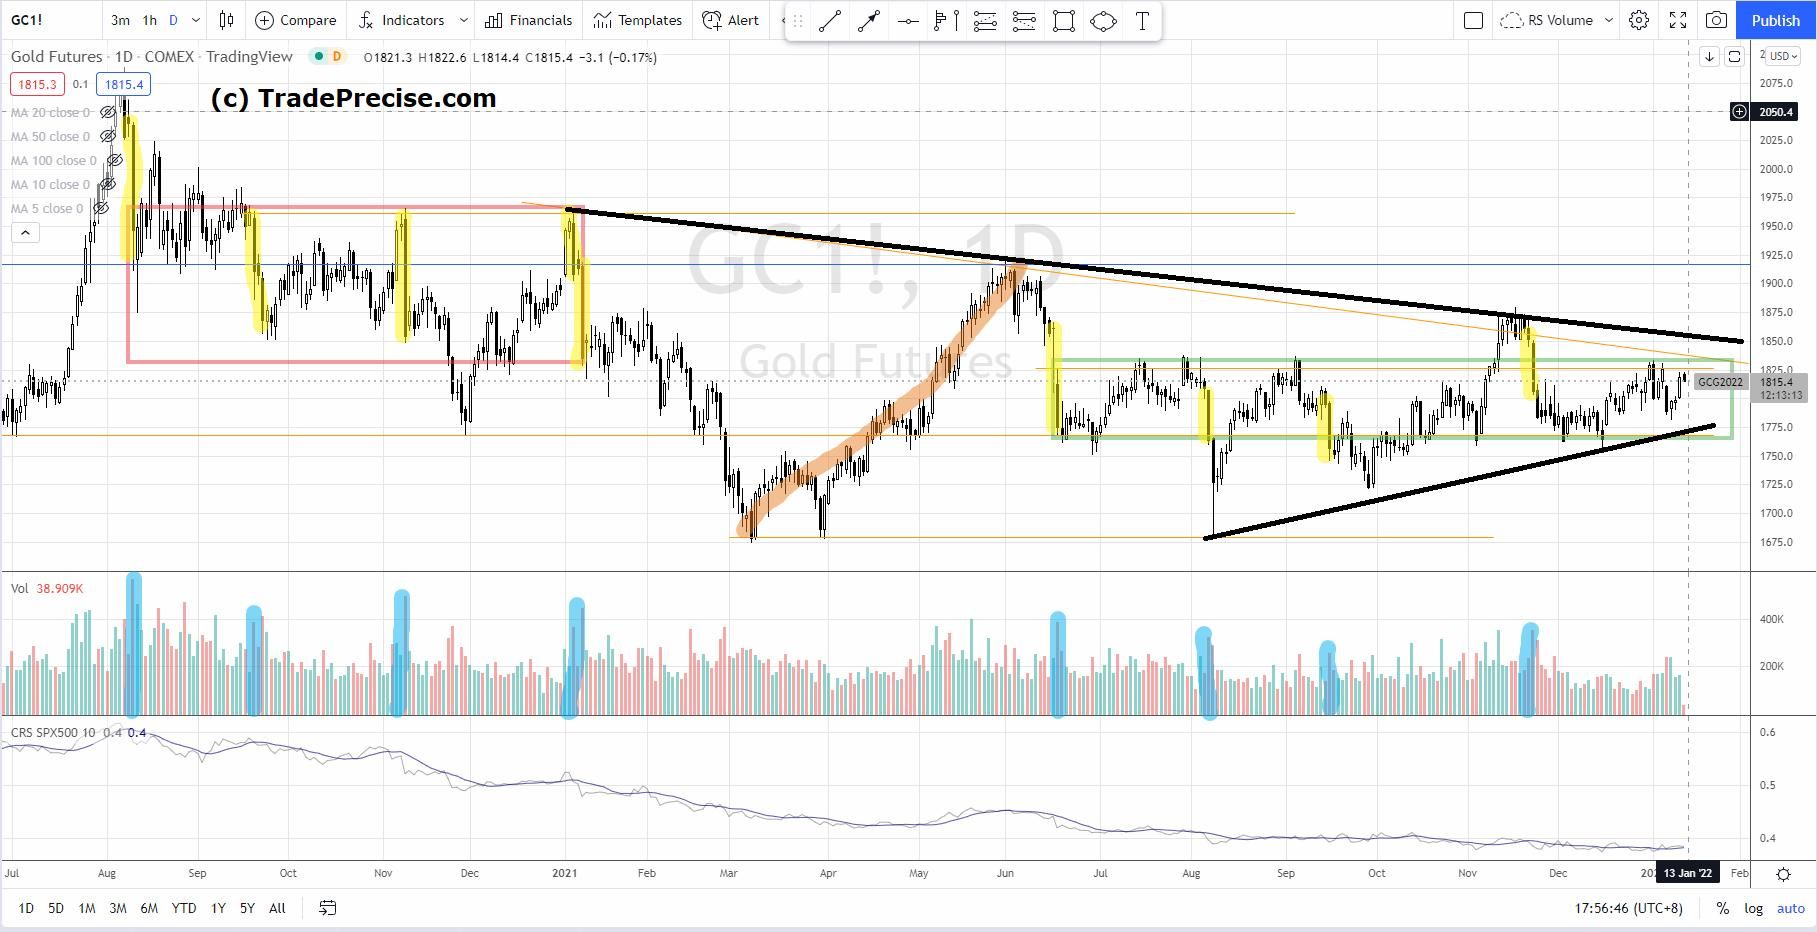
Task: Open the Compare symbol dialog
Action: coord(295,20)
